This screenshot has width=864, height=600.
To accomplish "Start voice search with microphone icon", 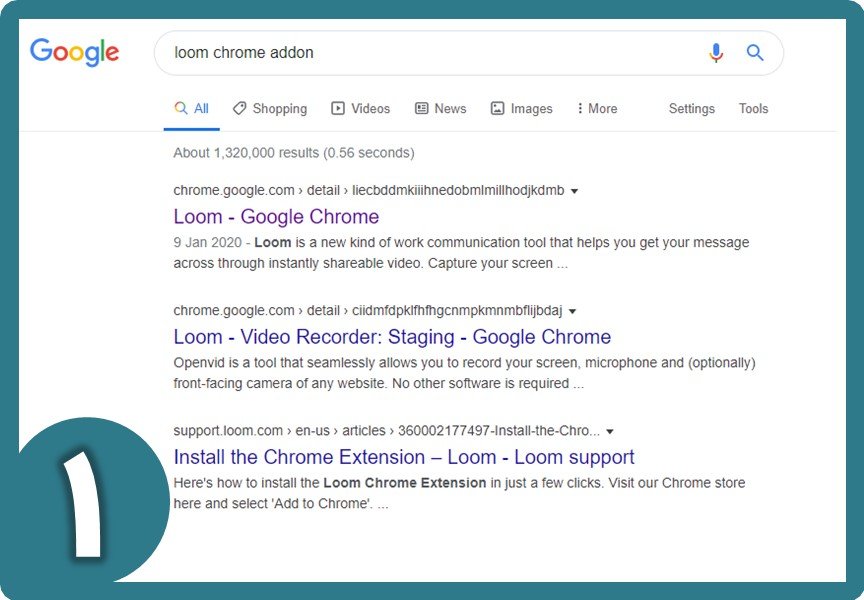I will tap(716, 53).
